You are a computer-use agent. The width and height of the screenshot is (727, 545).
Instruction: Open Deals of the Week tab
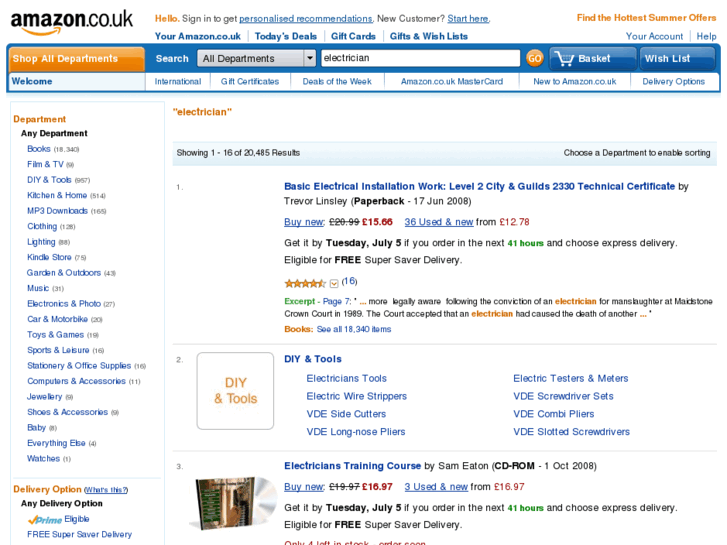coord(337,82)
